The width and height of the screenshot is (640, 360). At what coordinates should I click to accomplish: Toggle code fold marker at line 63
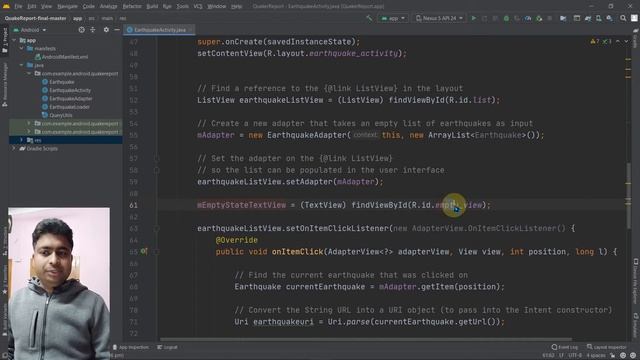coord(156,229)
